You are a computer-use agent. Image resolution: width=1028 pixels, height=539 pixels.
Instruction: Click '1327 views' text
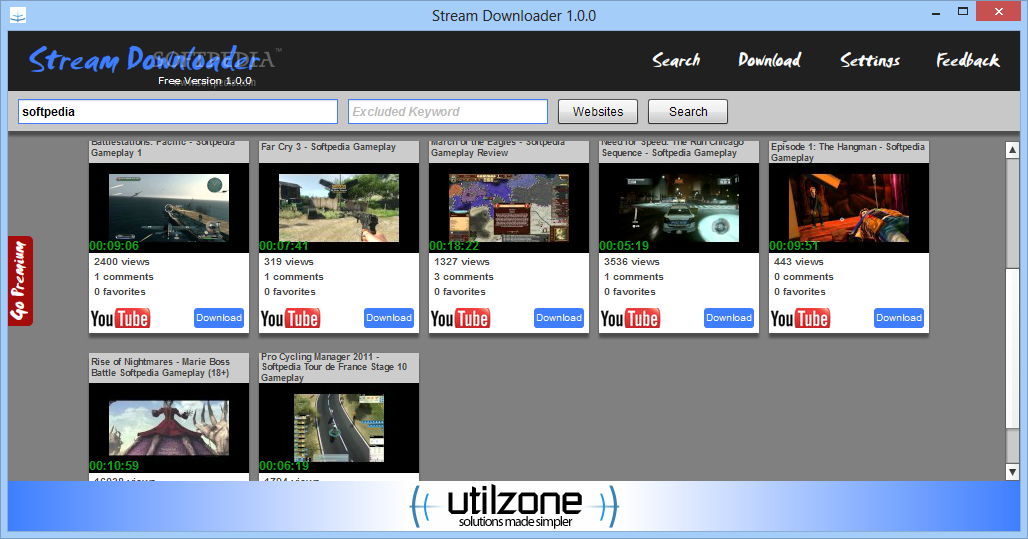[462, 262]
